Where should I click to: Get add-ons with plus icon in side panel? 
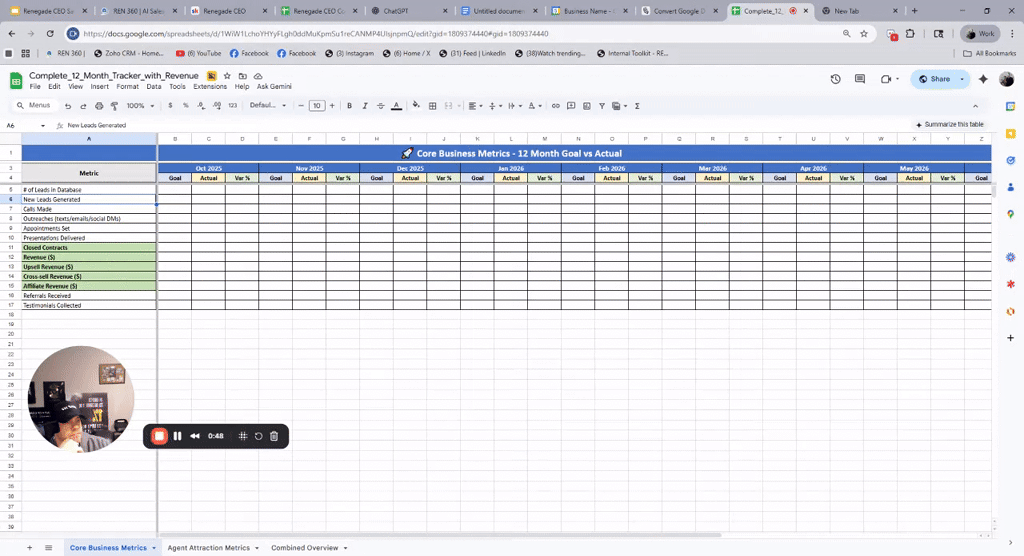[1010, 338]
